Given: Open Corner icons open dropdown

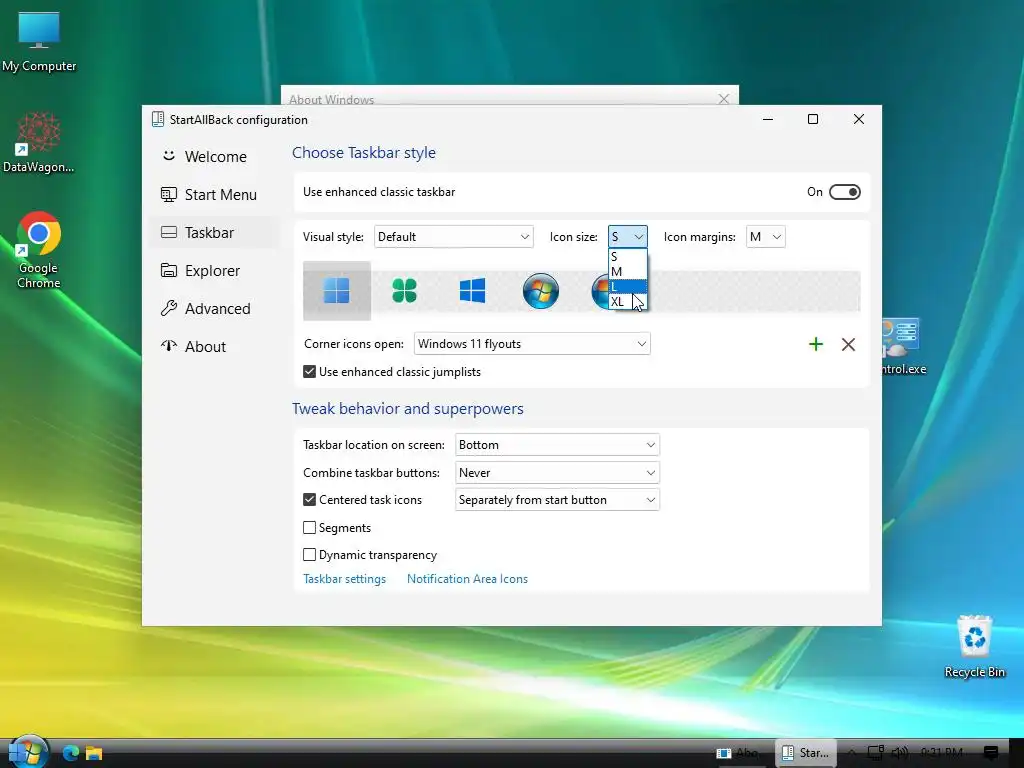Looking at the screenshot, I should click(532, 344).
